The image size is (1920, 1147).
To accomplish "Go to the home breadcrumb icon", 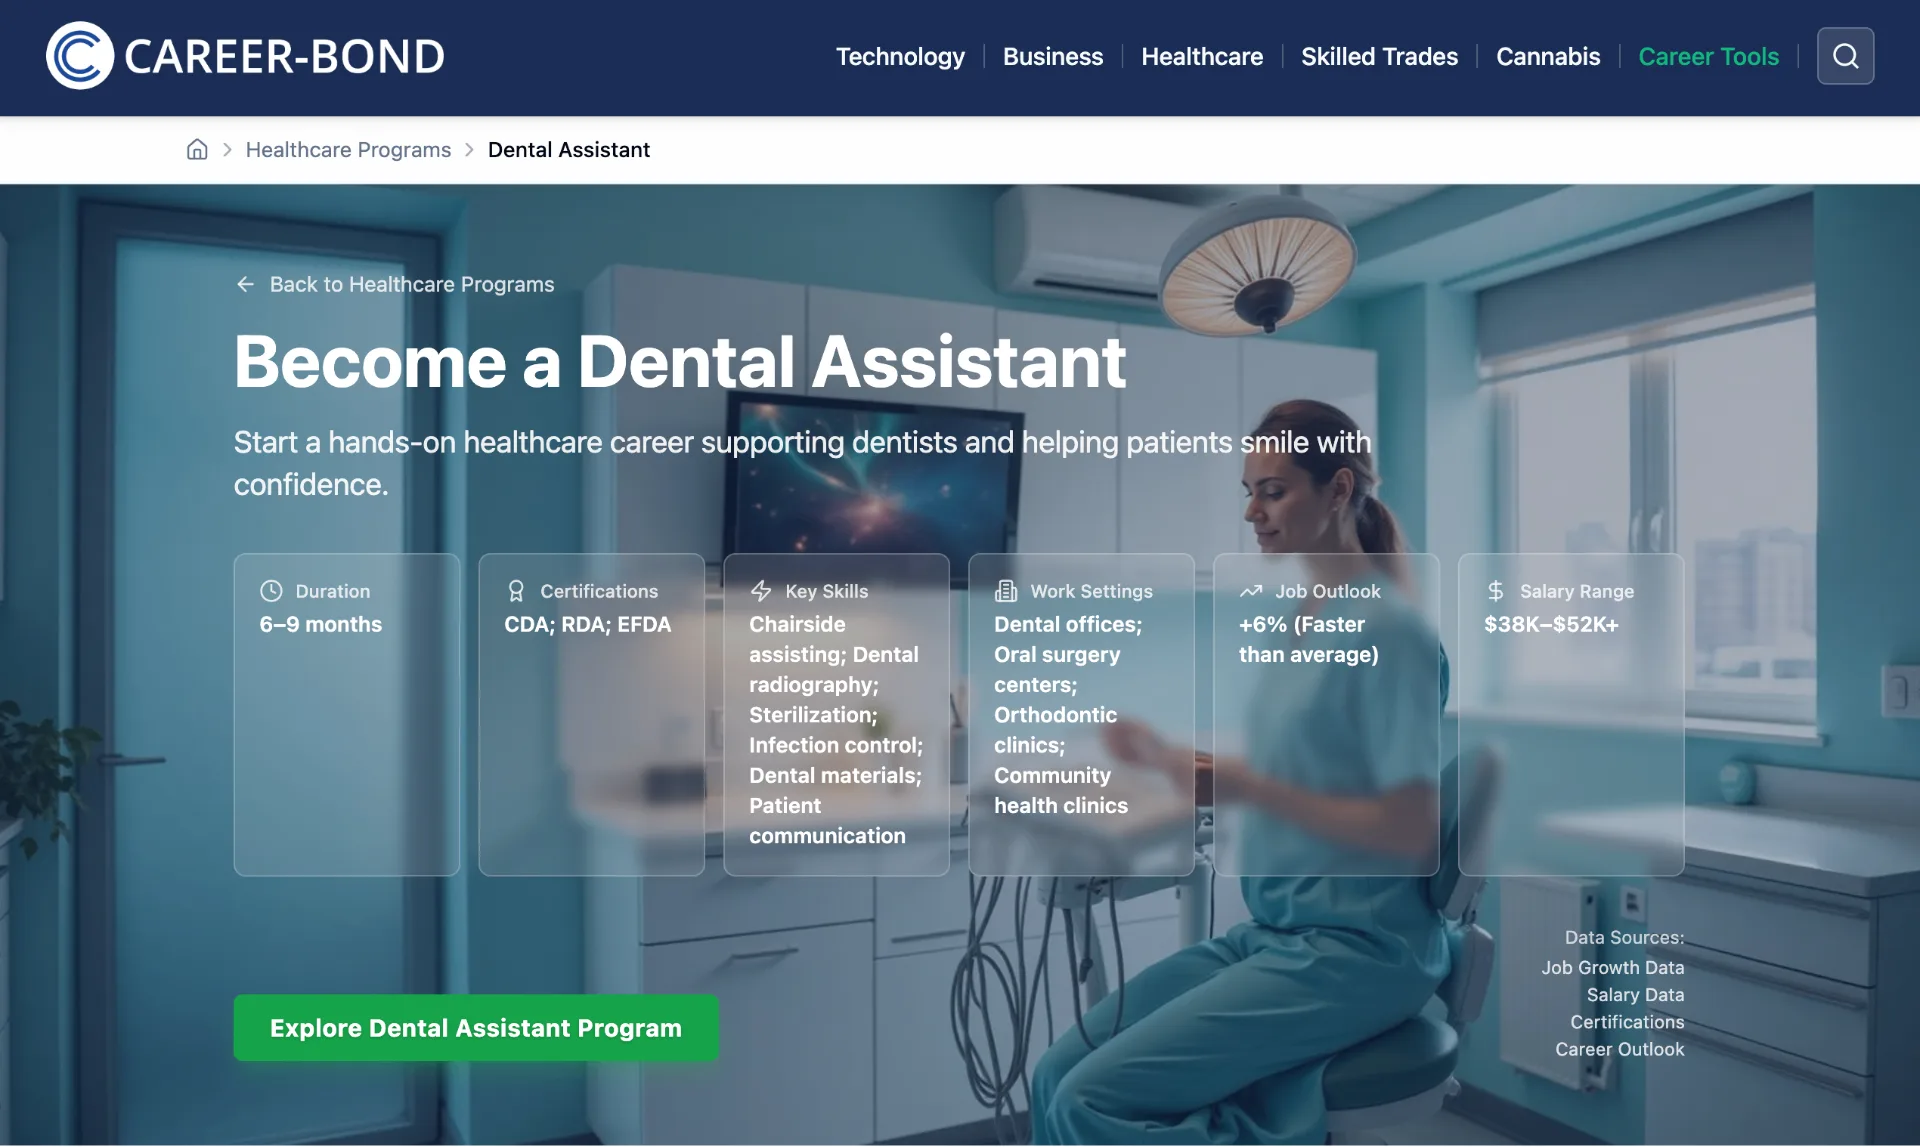I will (197, 149).
